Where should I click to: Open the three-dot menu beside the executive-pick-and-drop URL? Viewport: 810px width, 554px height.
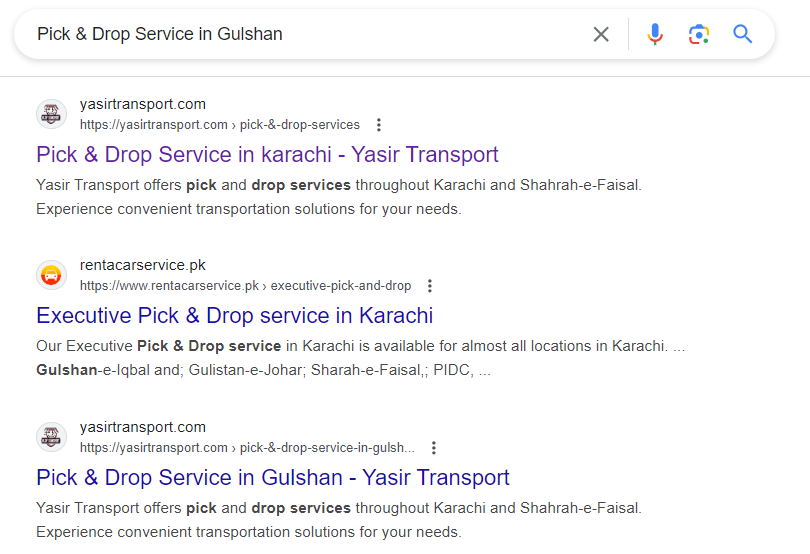coord(430,286)
